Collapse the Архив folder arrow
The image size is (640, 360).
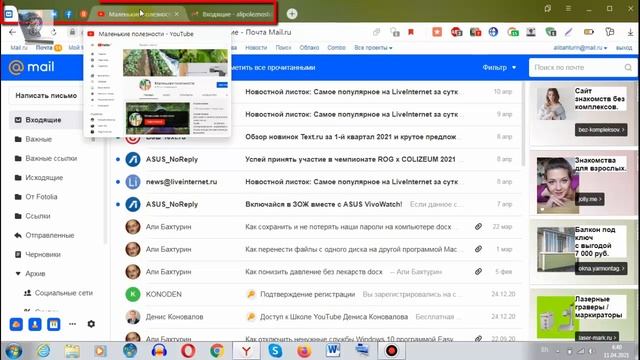(18, 273)
